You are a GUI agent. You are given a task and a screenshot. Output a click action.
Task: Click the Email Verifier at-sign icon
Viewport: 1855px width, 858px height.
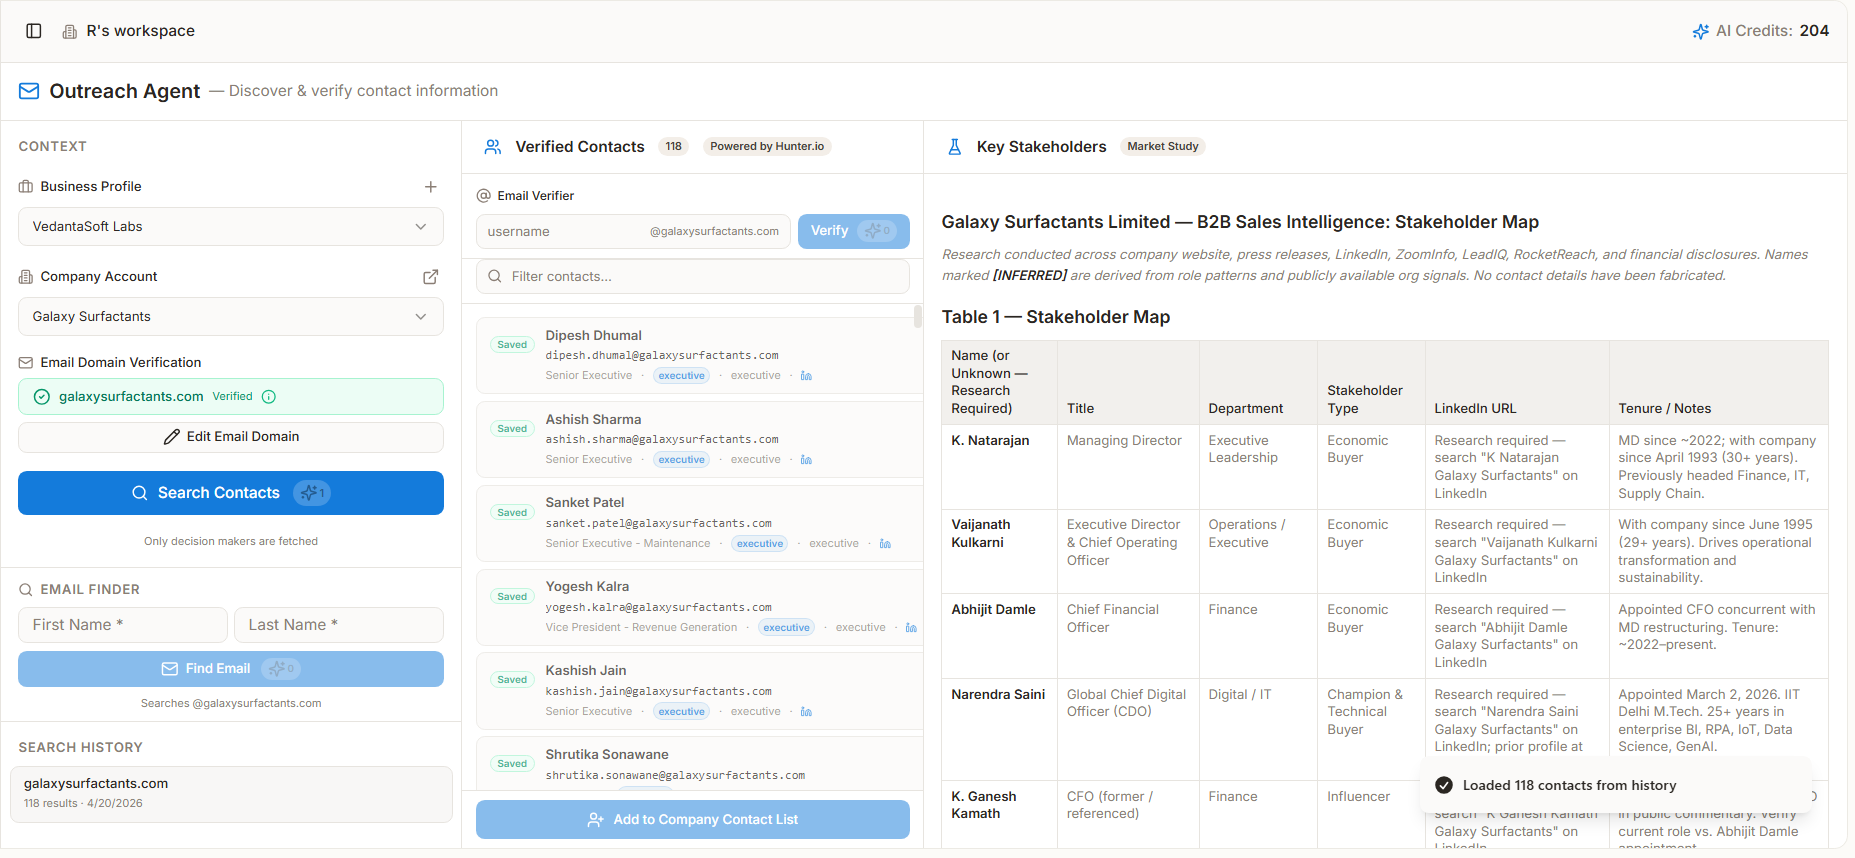click(x=484, y=196)
